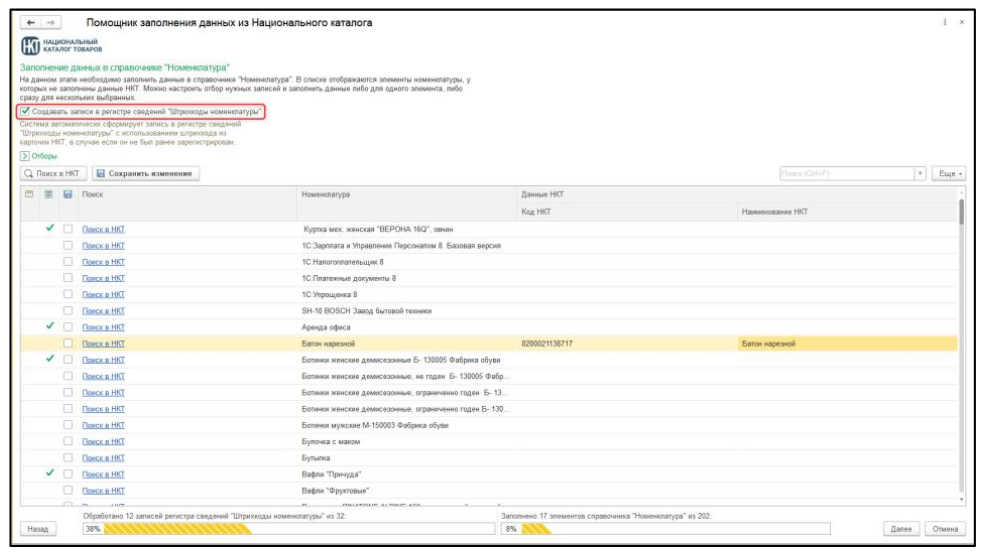Click the back navigation arrow icon
This screenshot has width=991, height=557.
tap(29, 23)
